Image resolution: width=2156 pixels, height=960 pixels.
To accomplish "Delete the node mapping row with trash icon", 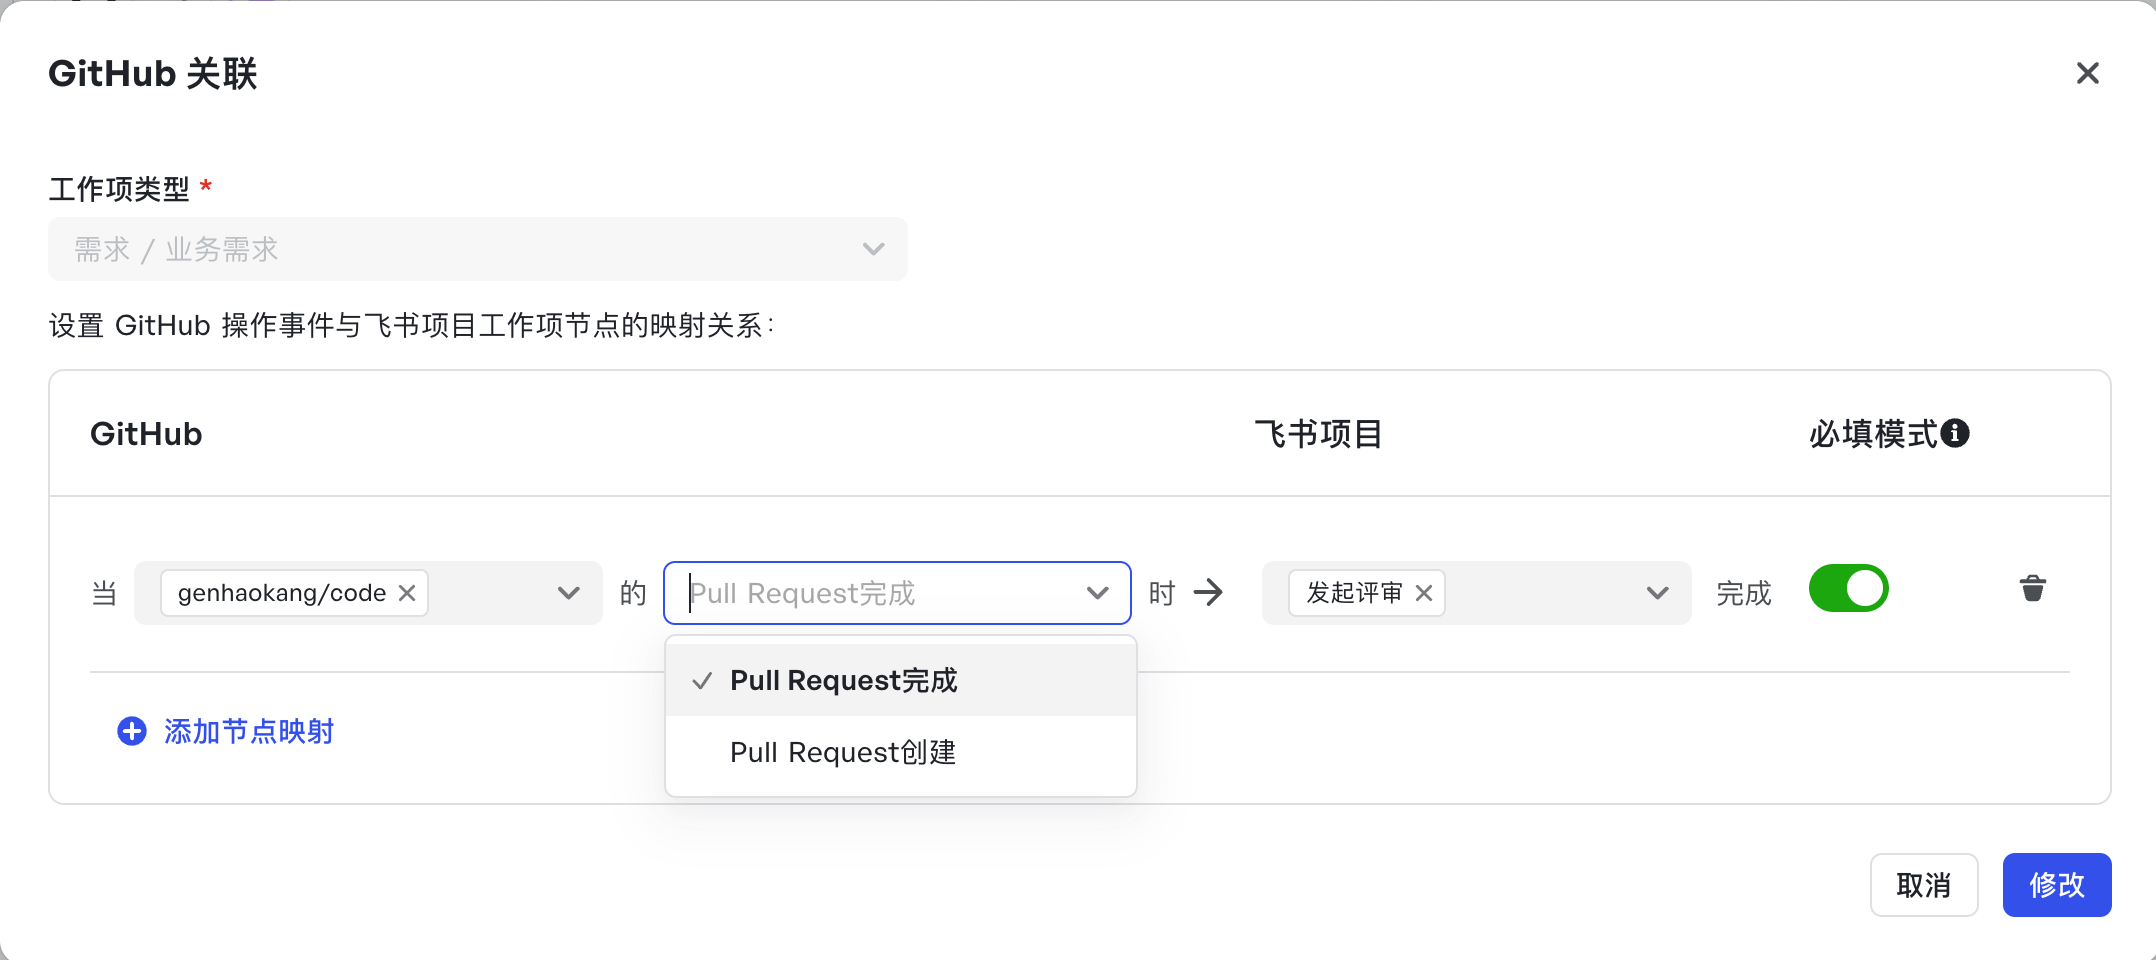I will (2032, 588).
